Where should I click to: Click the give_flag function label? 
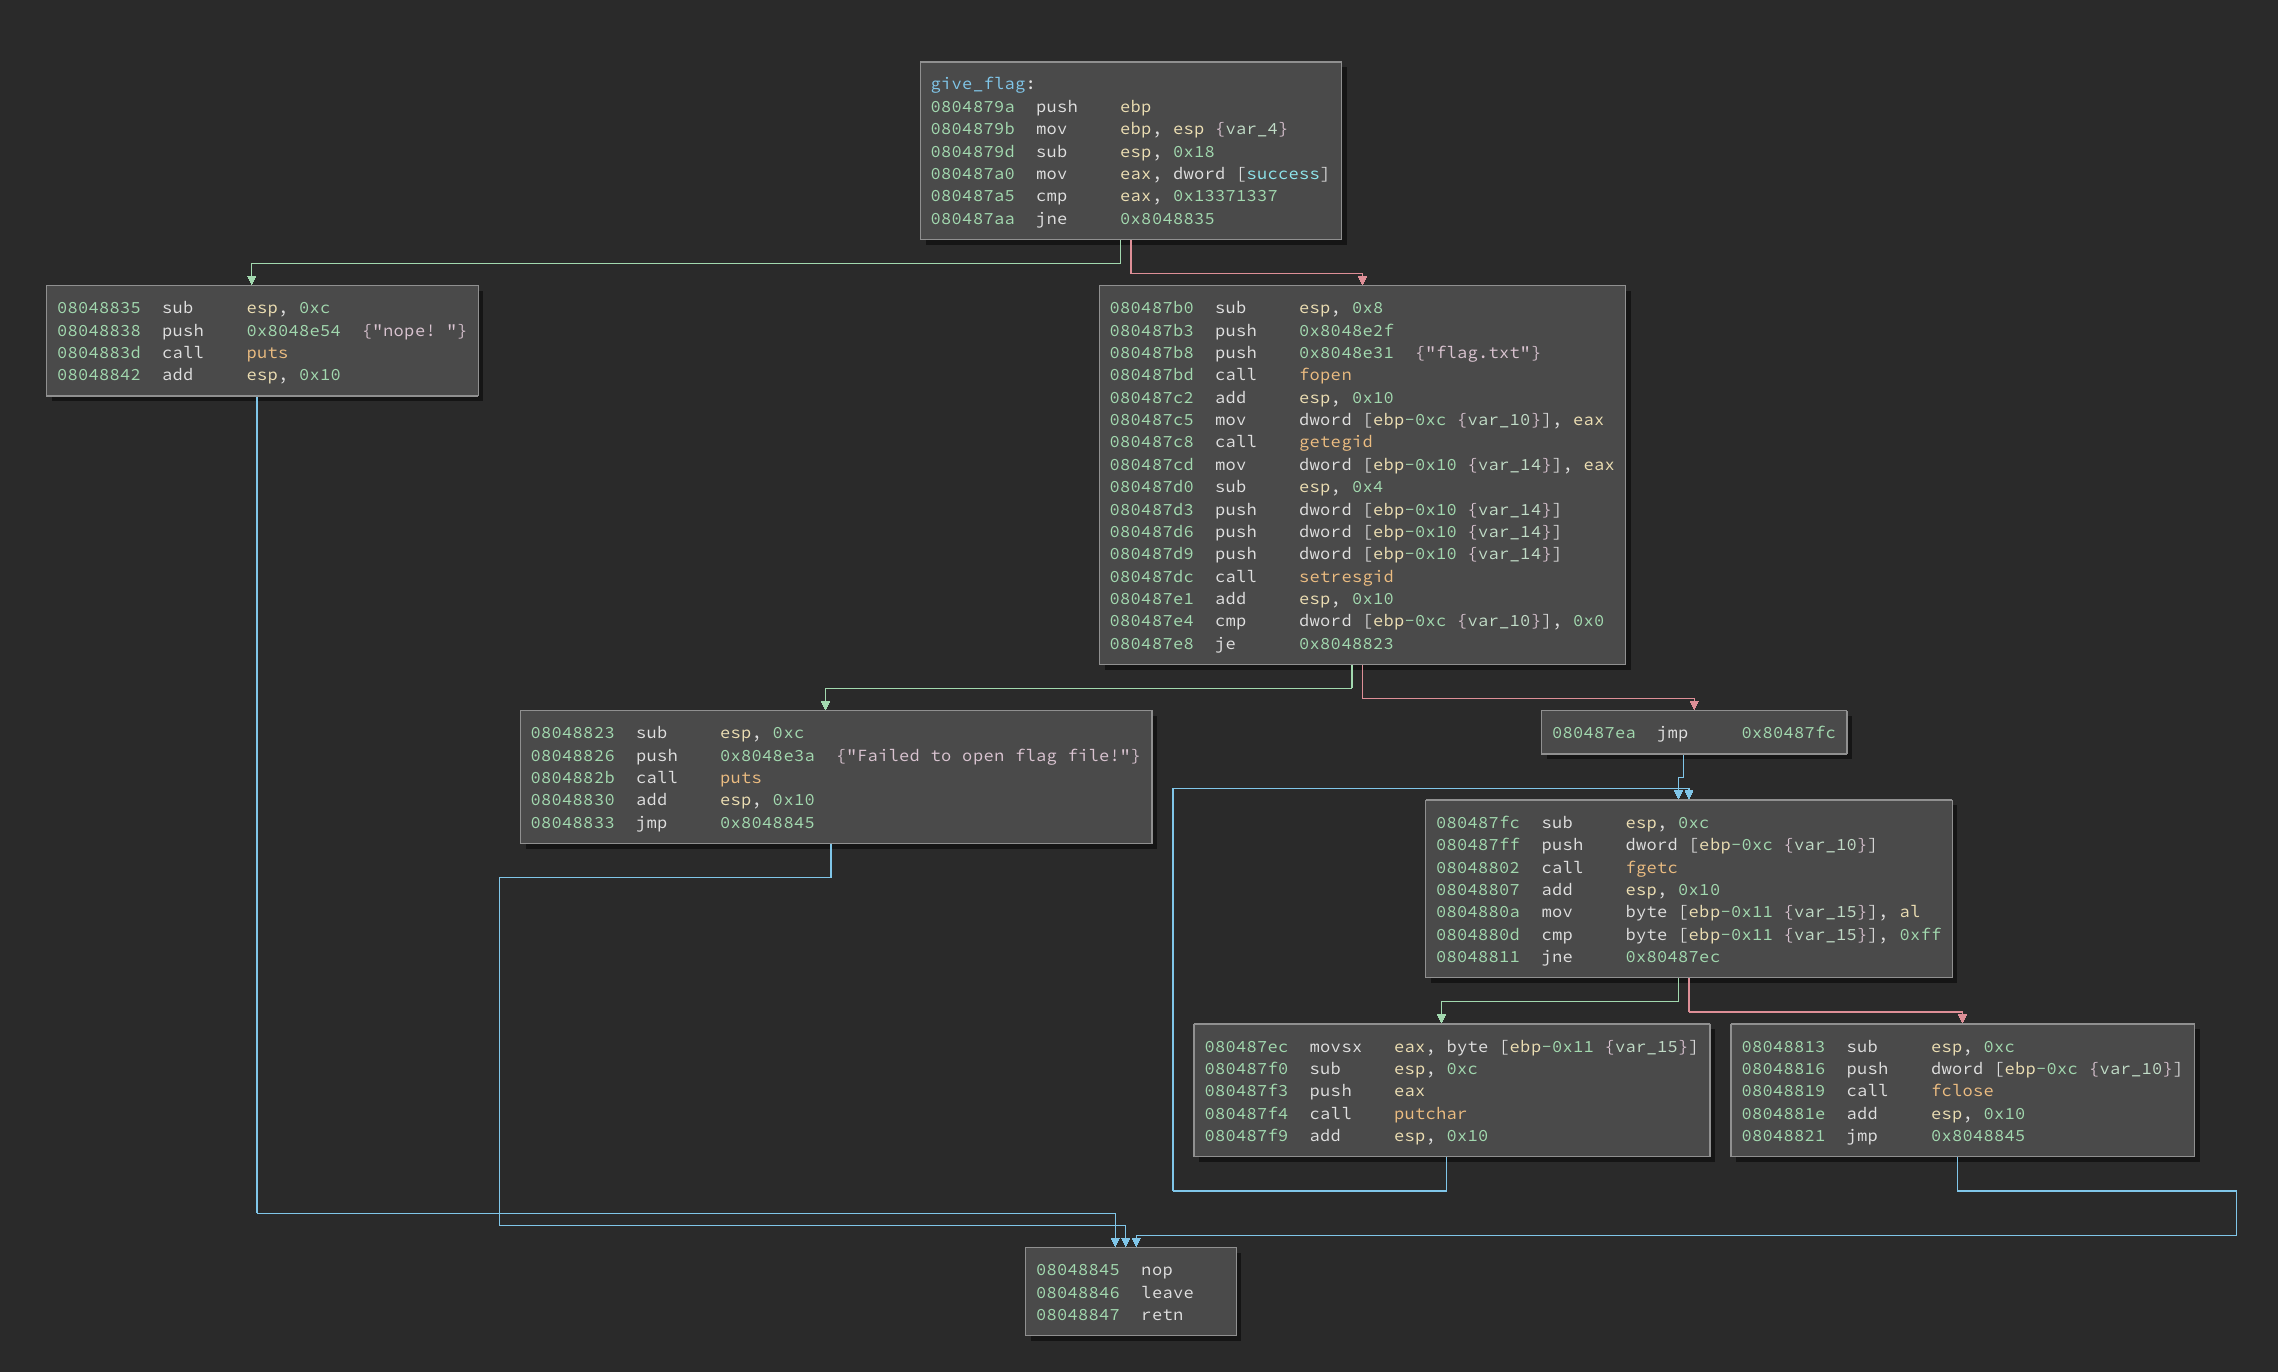point(978,84)
